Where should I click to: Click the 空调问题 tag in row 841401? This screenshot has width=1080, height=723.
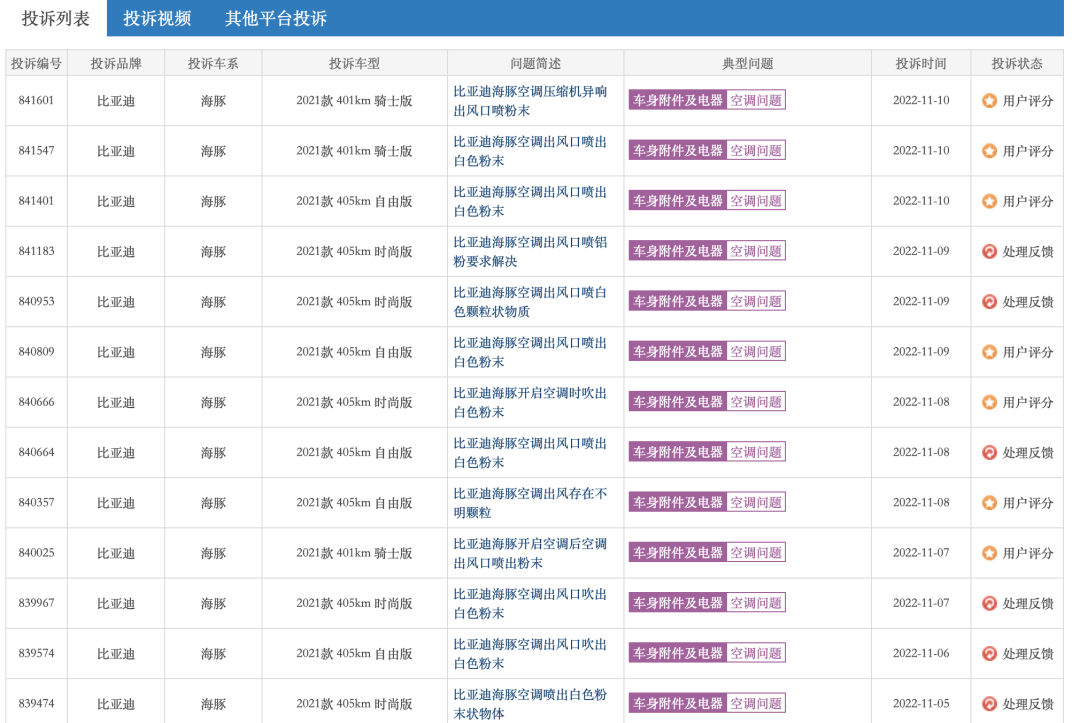756,200
